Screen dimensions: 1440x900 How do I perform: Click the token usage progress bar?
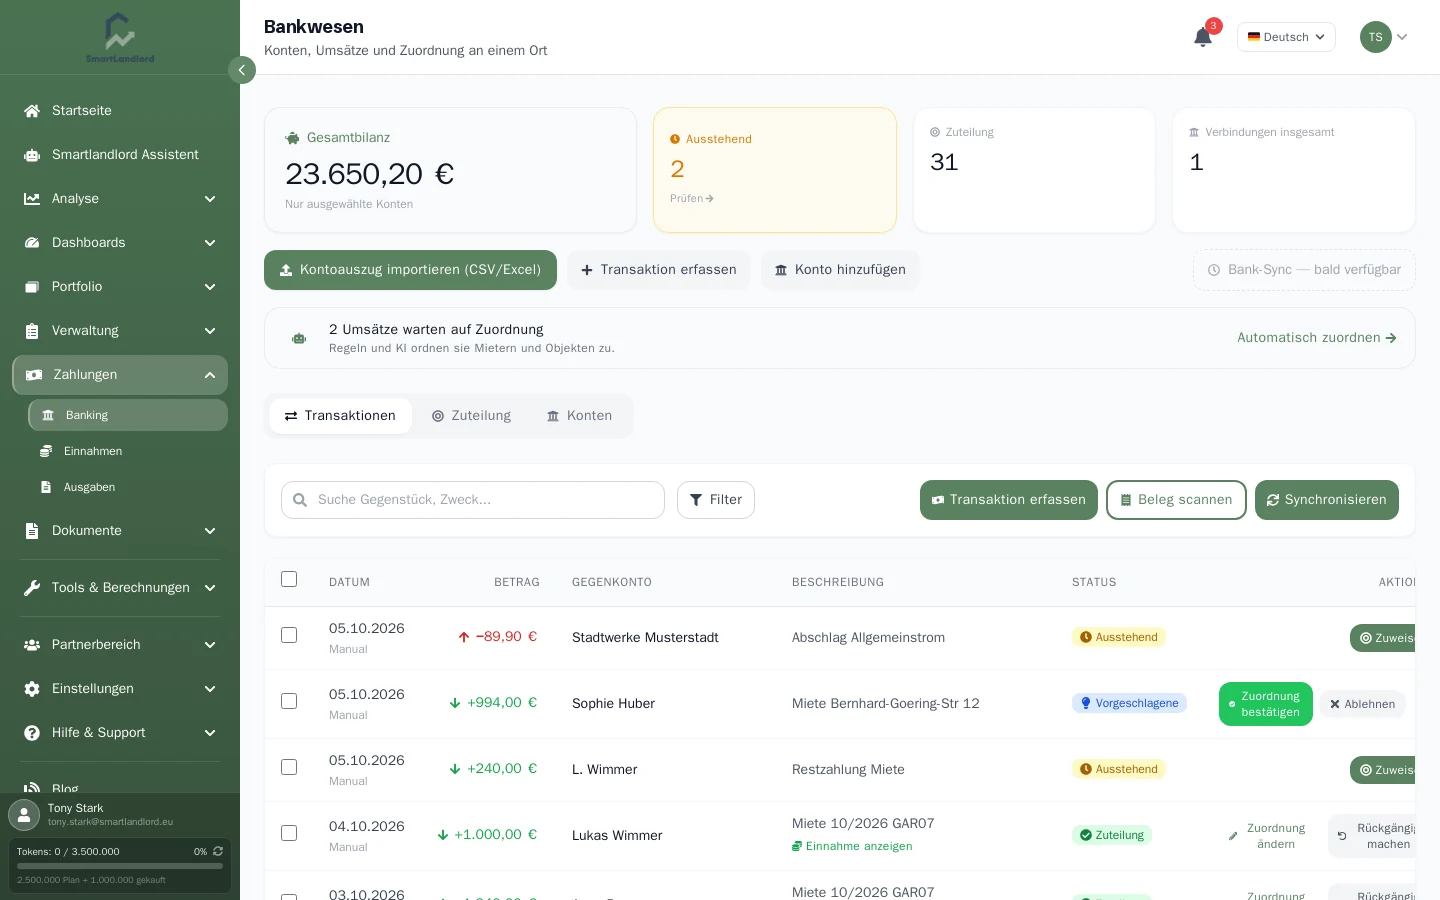(120, 866)
